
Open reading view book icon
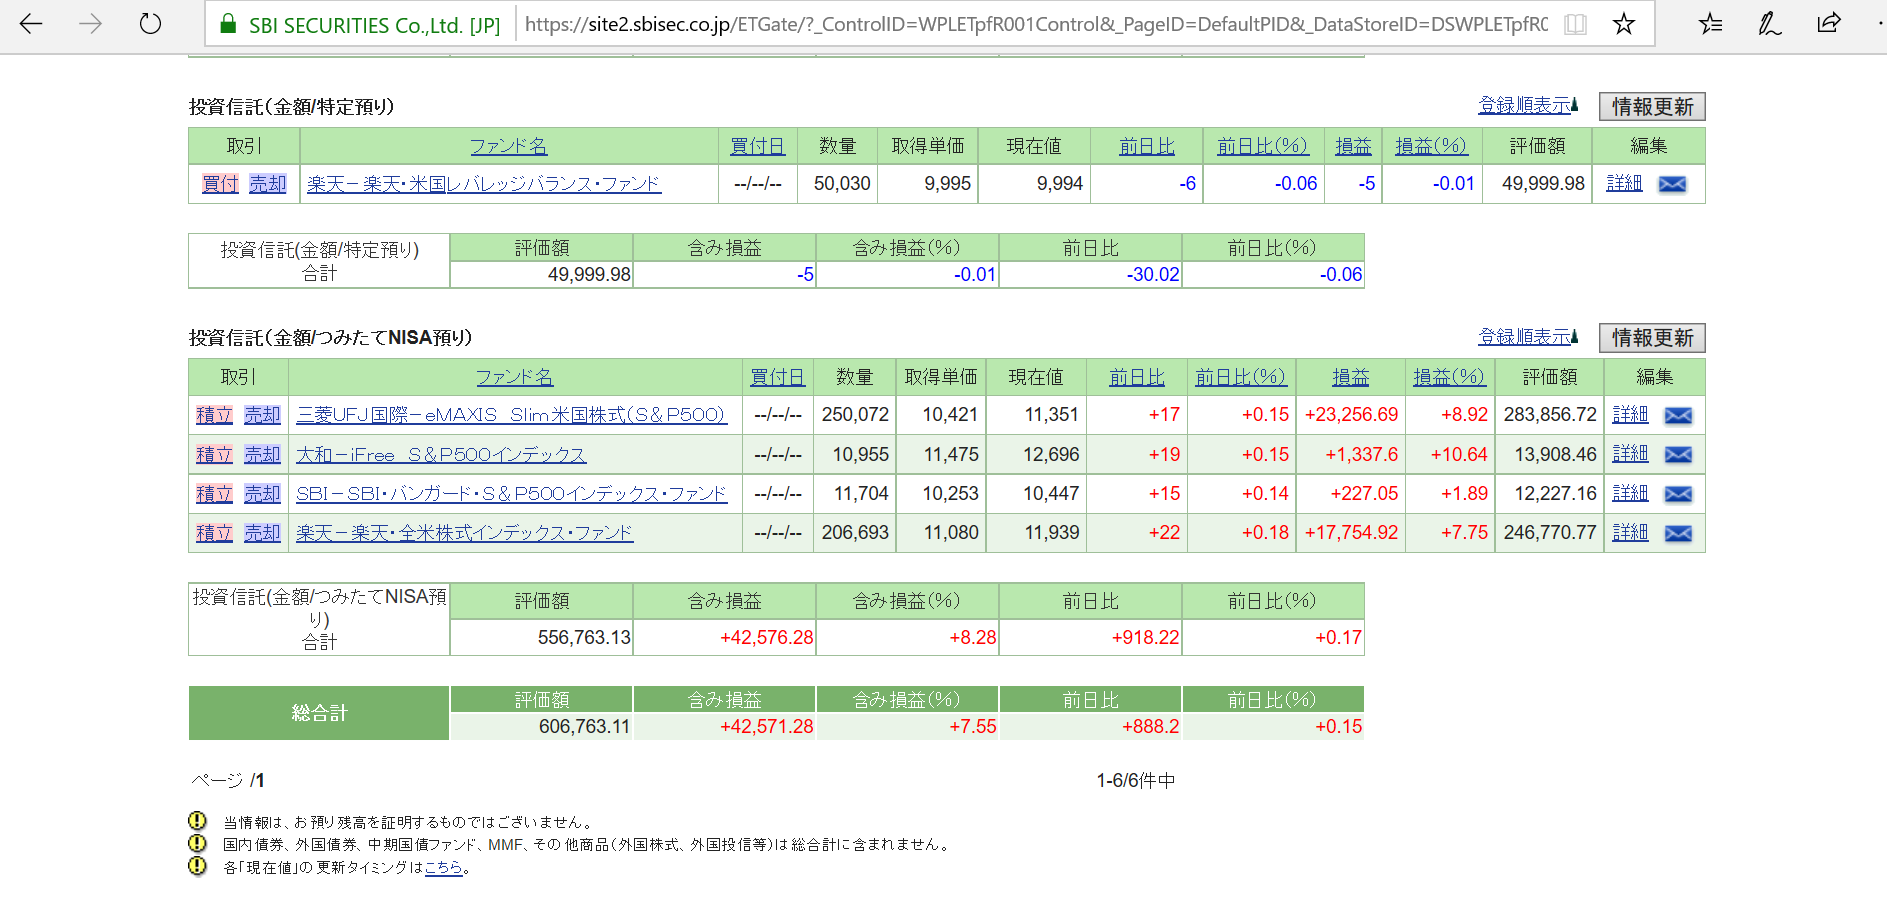[x=1575, y=24]
